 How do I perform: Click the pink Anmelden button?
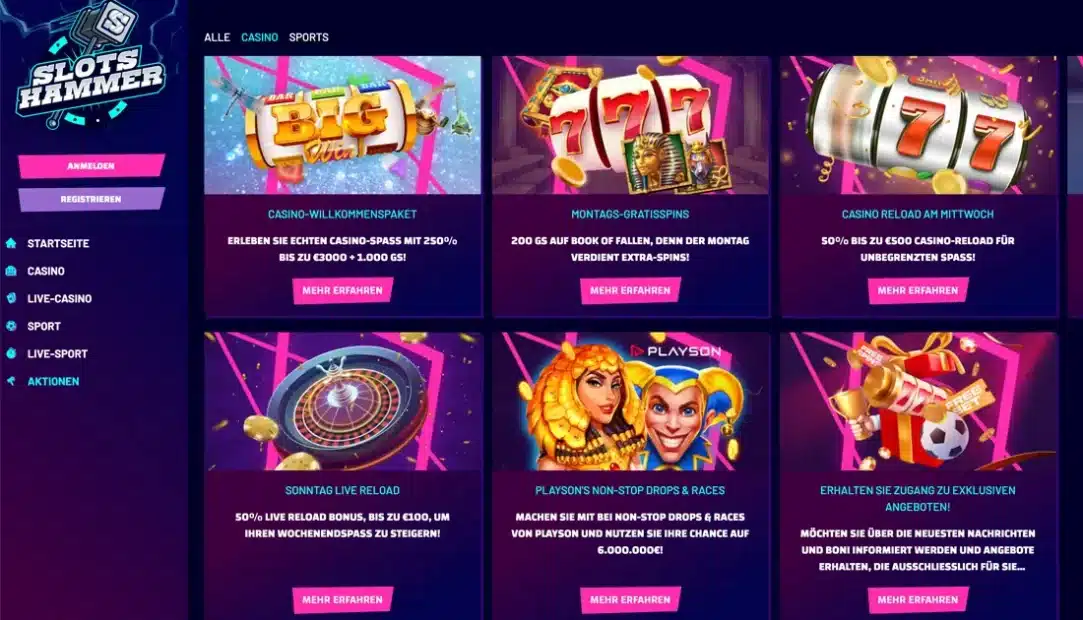(x=91, y=166)
